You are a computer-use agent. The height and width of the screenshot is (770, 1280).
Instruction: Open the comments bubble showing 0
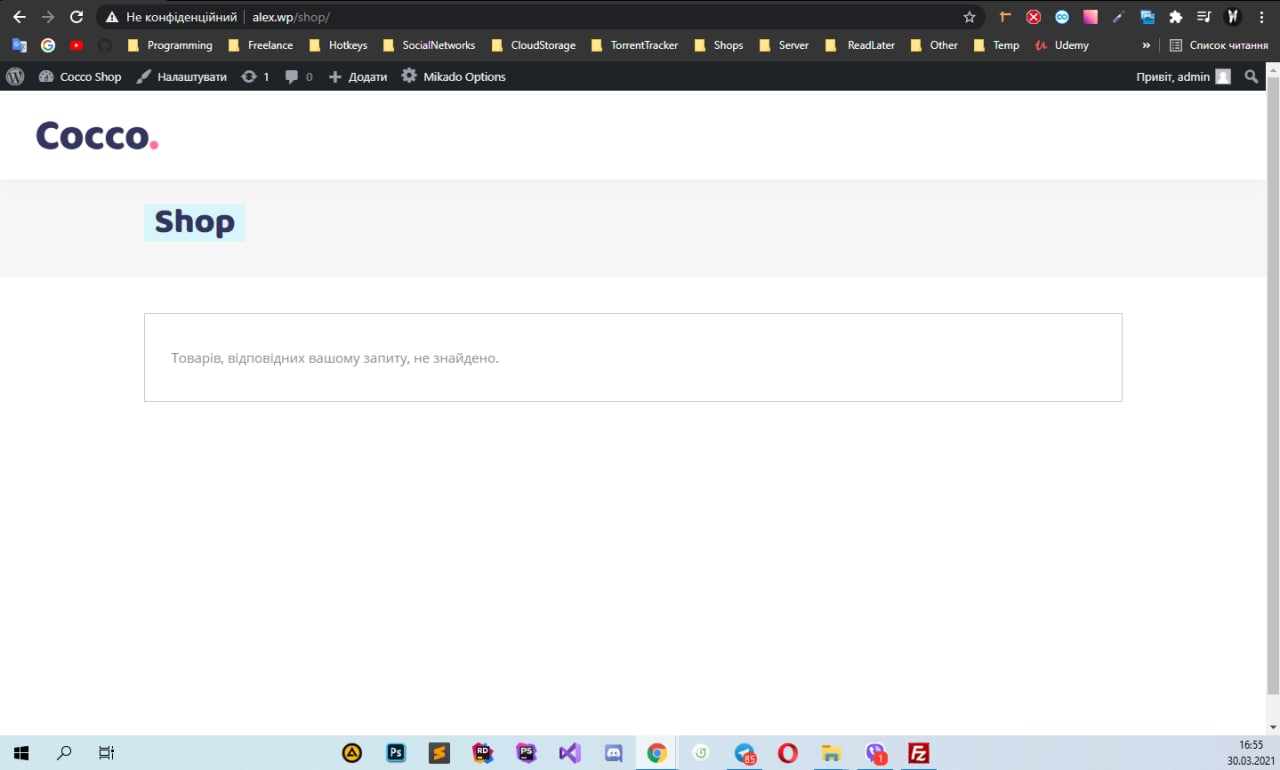[298, 76]
